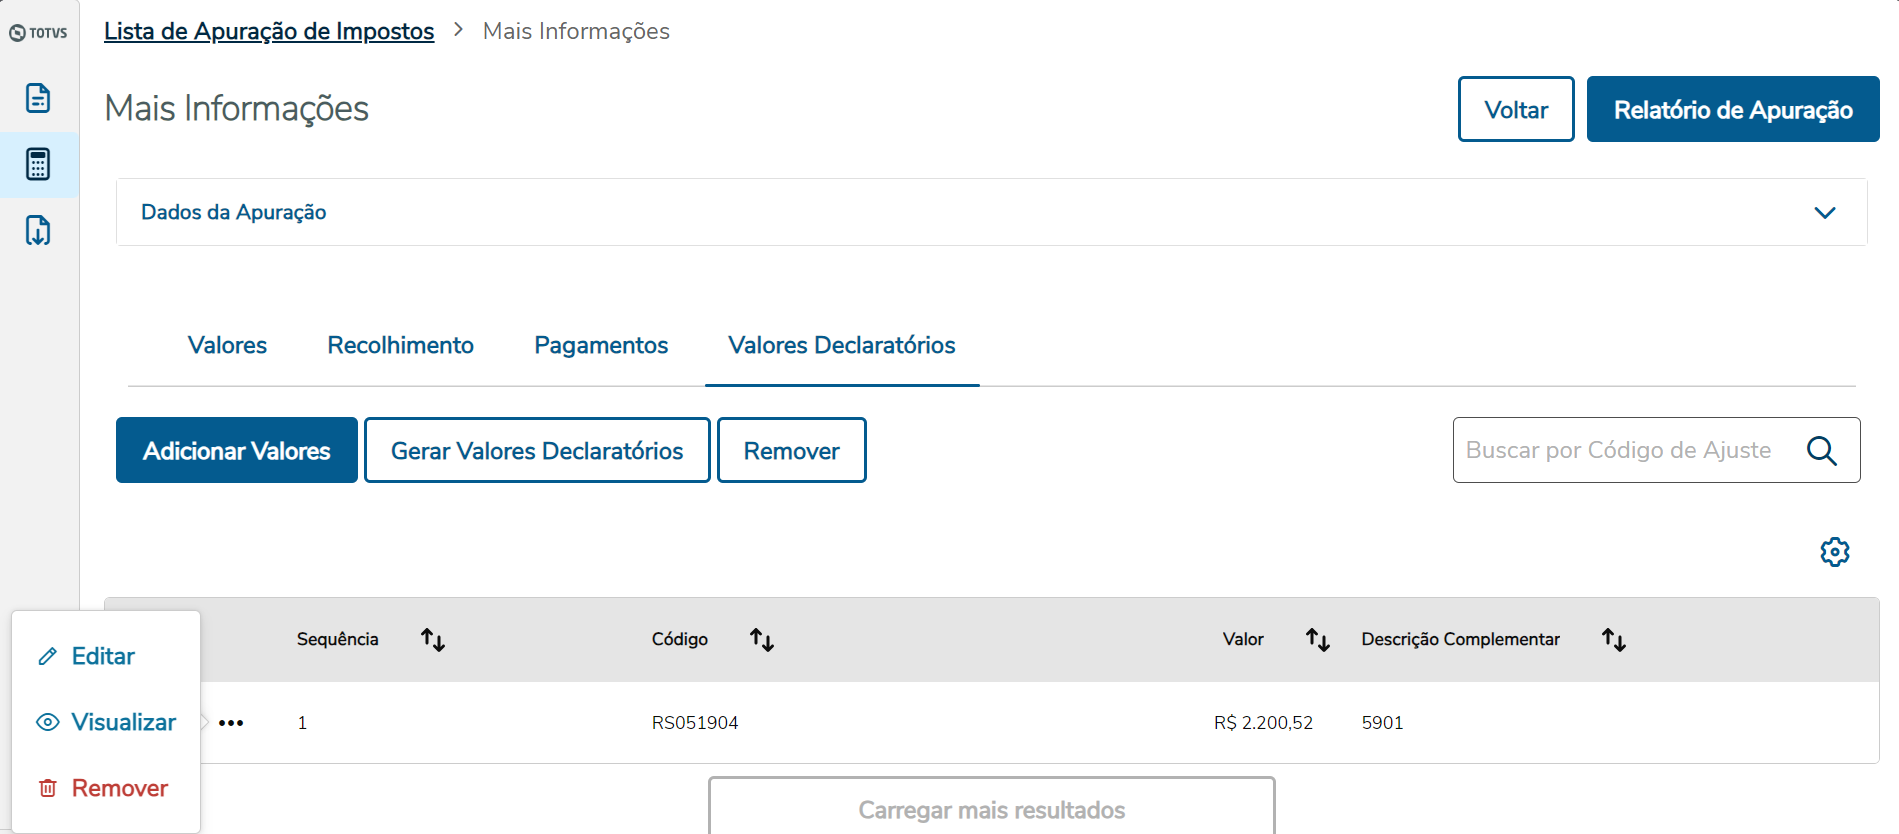Select the calculator icon in the sidebar

click(x=38, y=164)
